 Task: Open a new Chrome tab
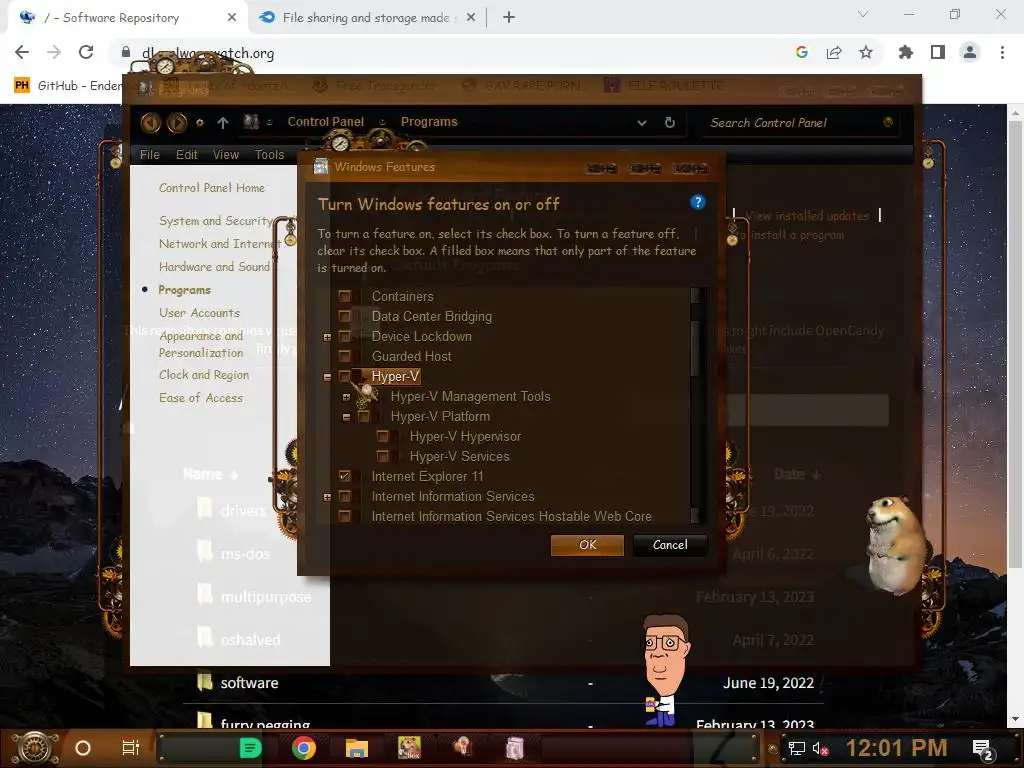click(x=509, y=18)
